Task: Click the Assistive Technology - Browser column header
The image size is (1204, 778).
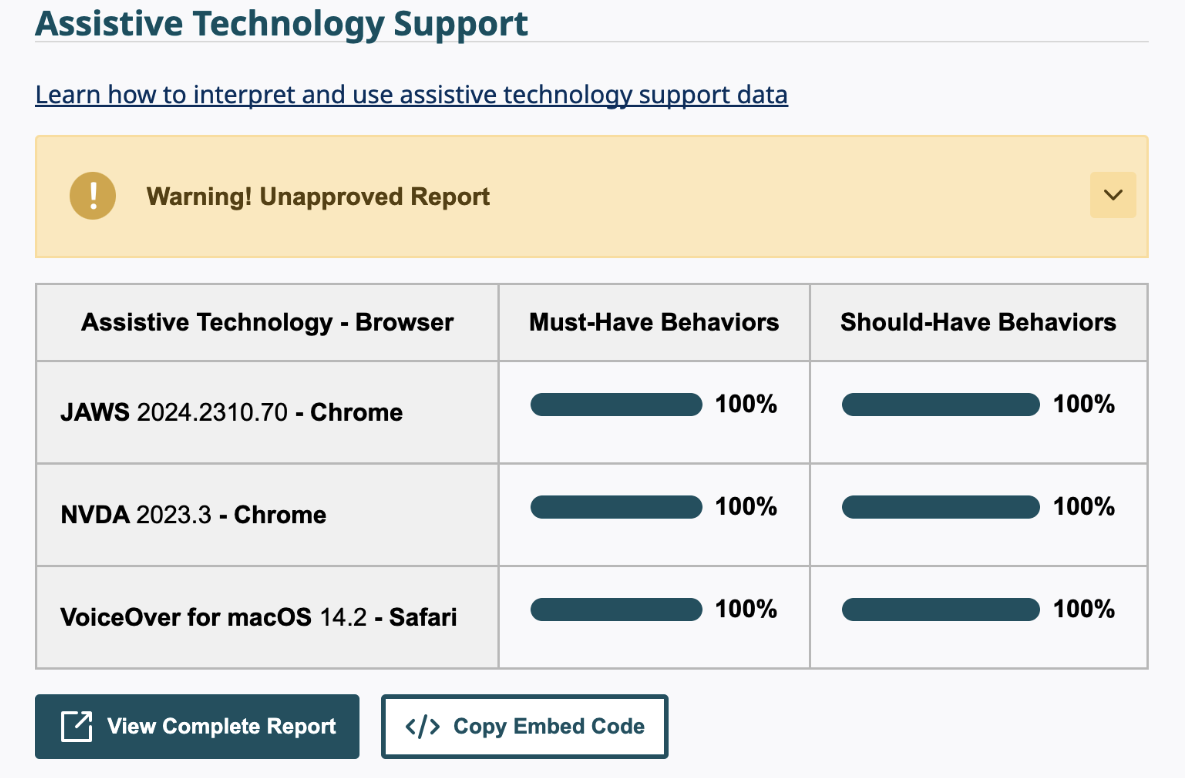Action: tap(266, 322)
